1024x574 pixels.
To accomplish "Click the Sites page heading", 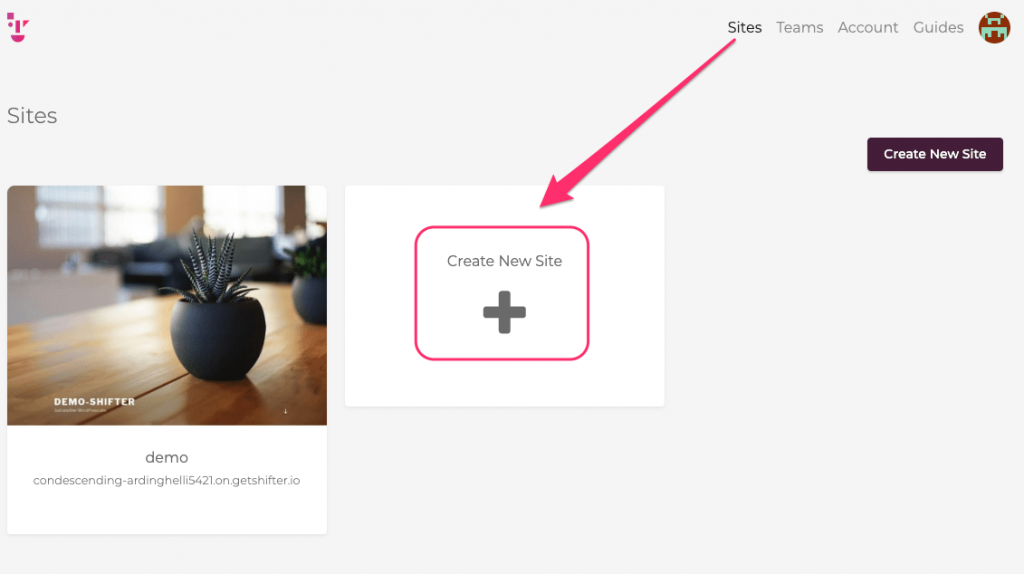I will pos(32,116).
